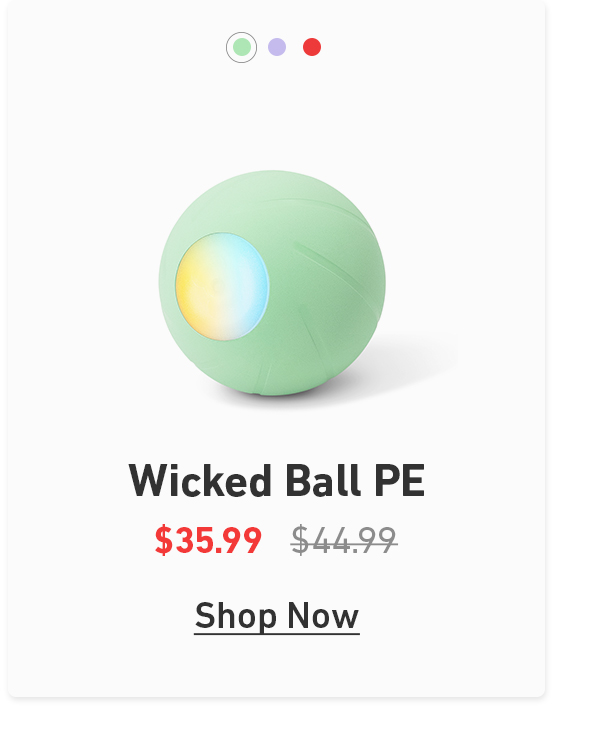Pick the red color variant dot

tap(312, 47)
